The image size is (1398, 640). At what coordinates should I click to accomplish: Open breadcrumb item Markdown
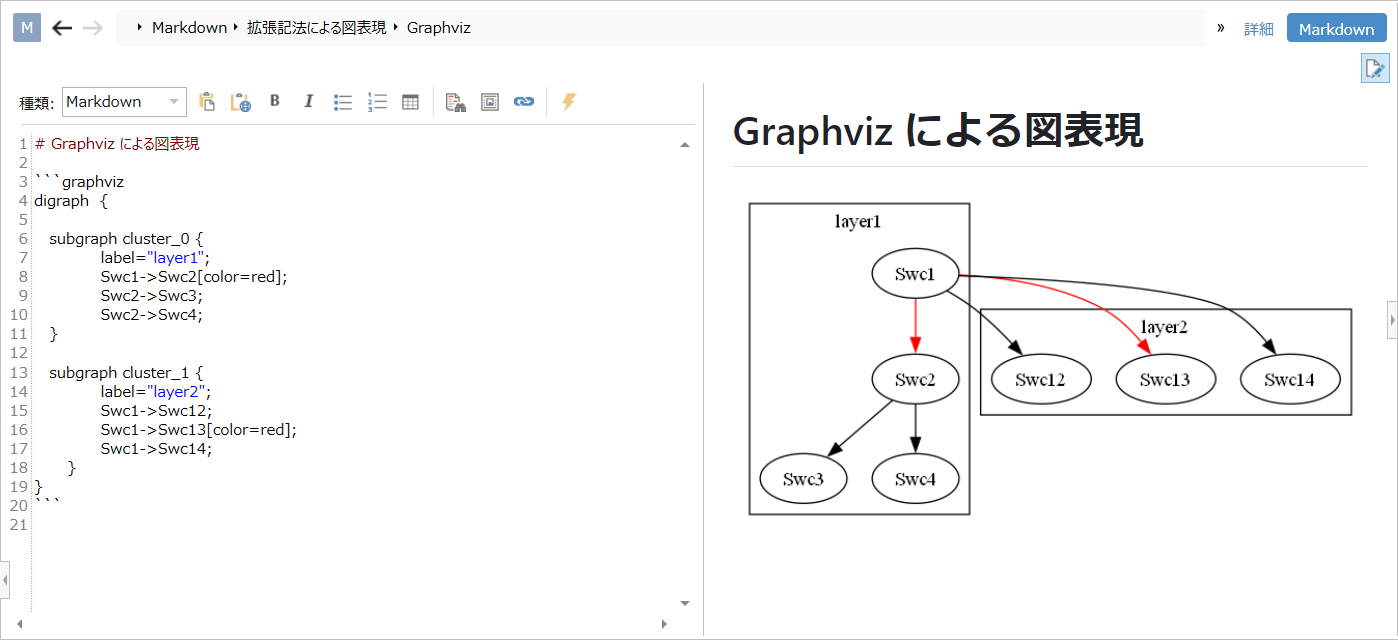click(190, 28)
